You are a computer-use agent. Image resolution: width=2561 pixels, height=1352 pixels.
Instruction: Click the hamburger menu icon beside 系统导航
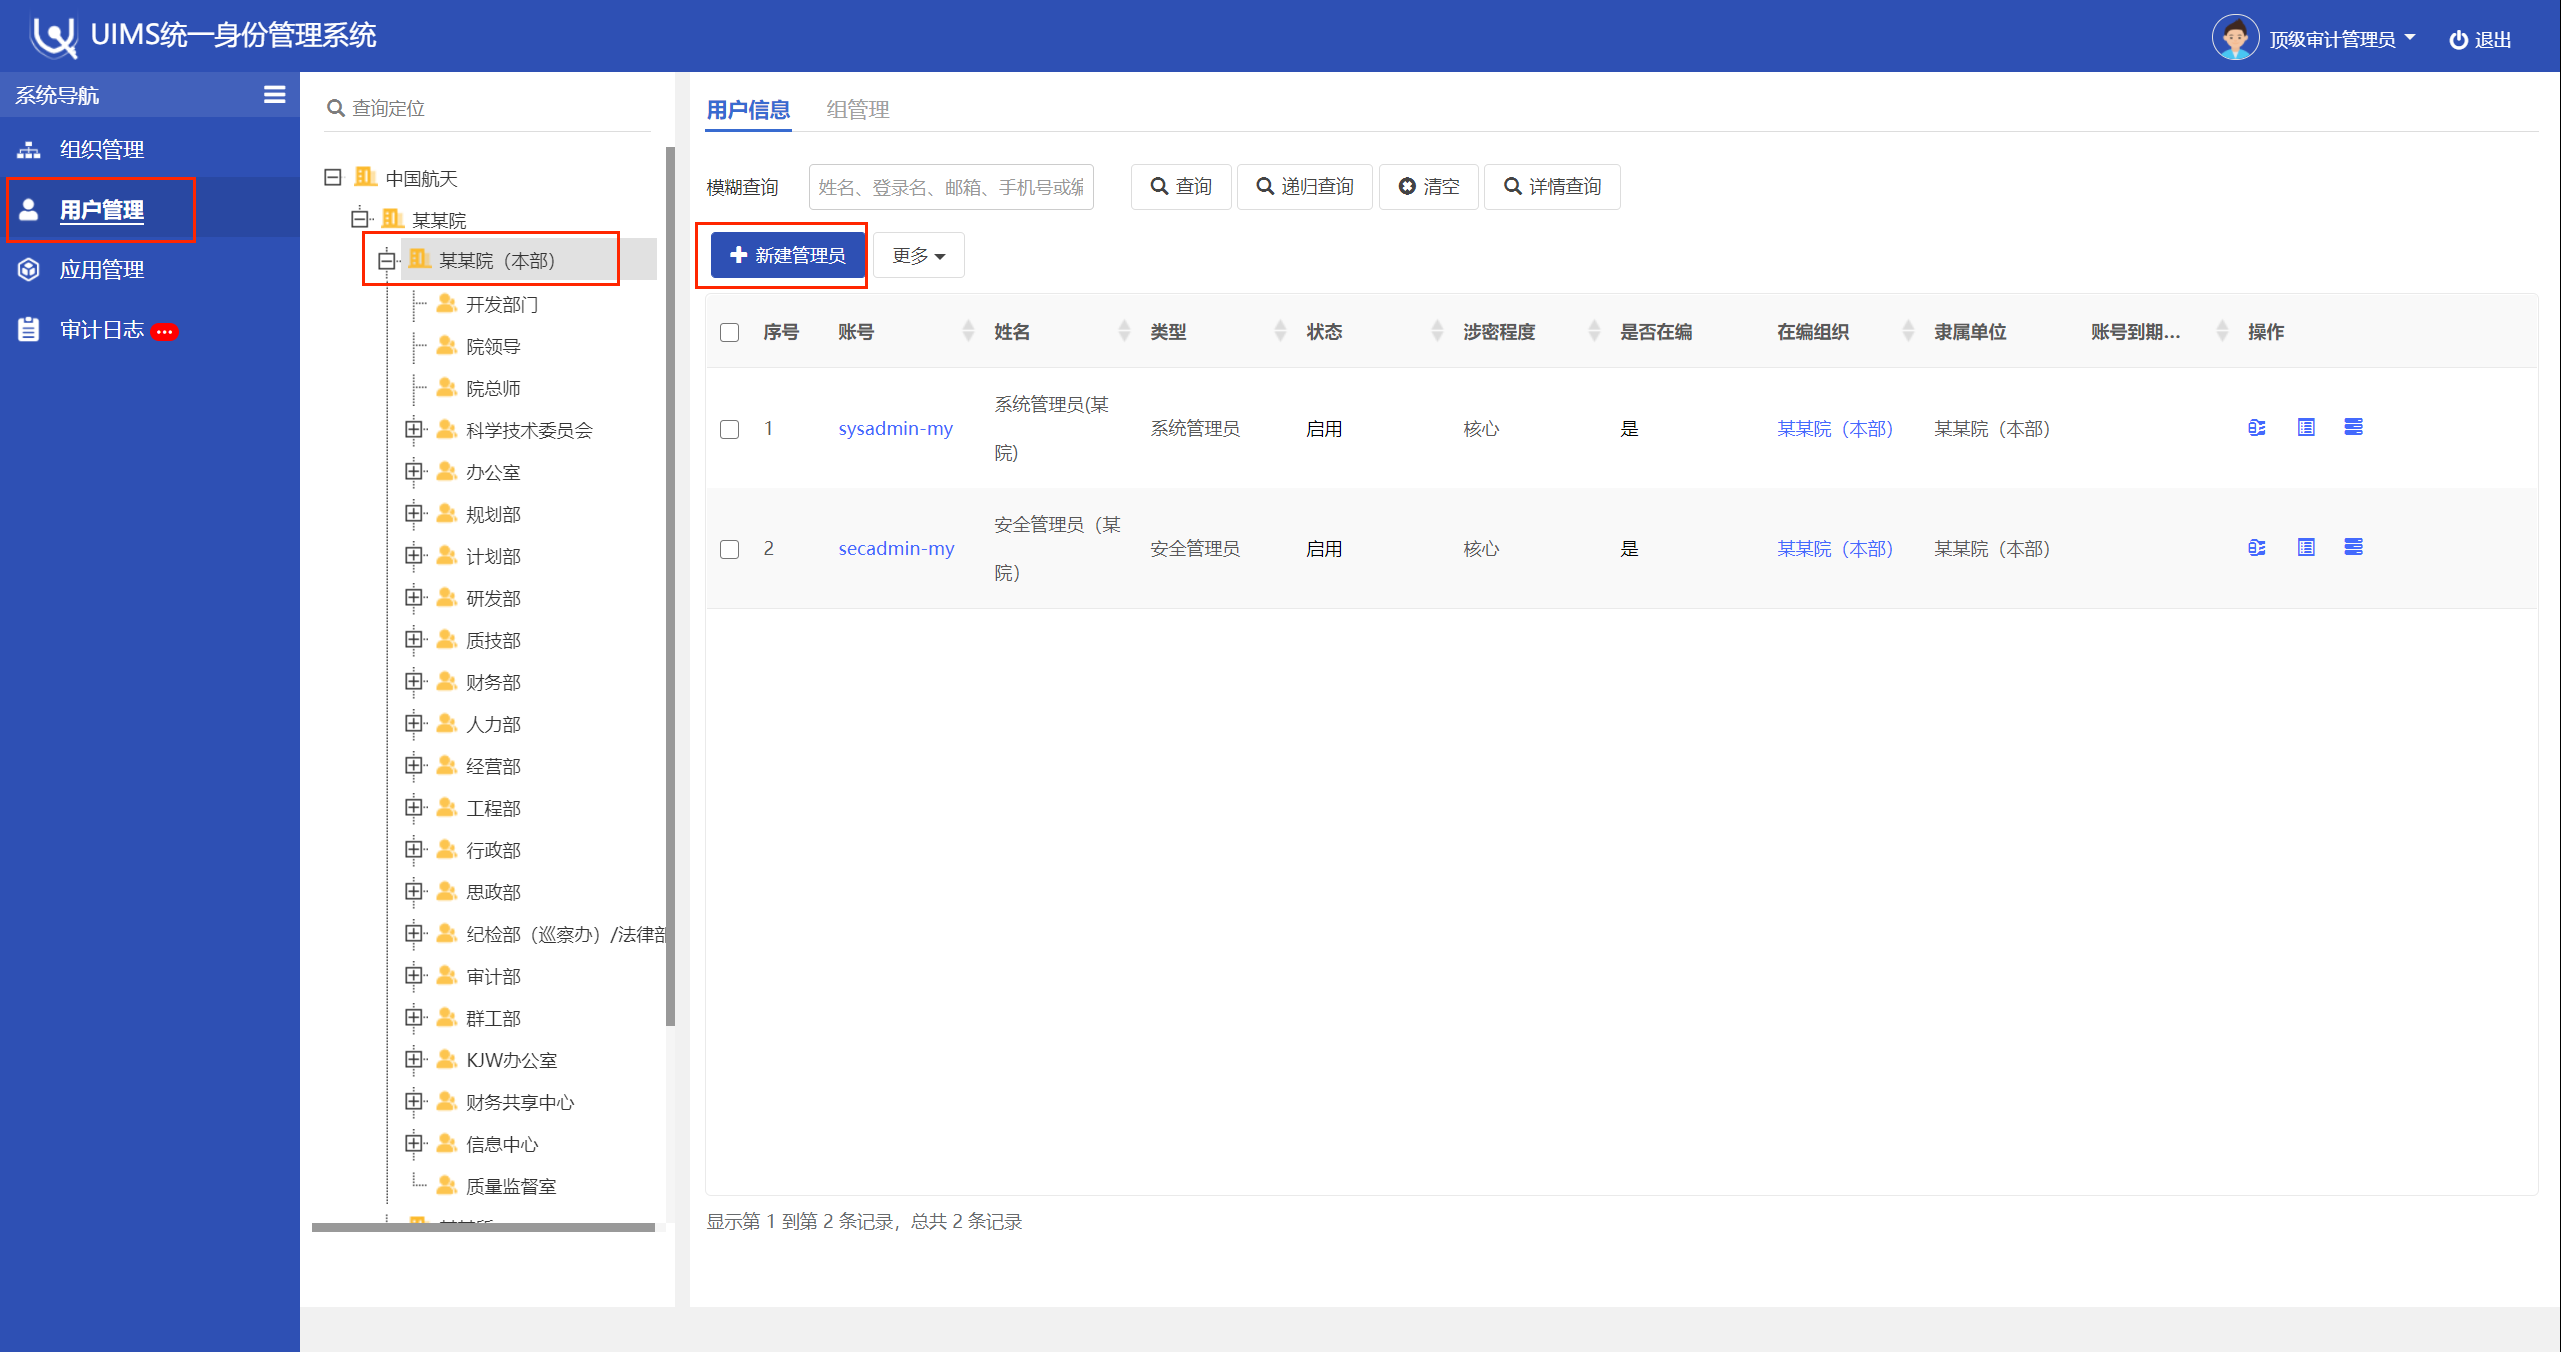(x=274, y=95)
